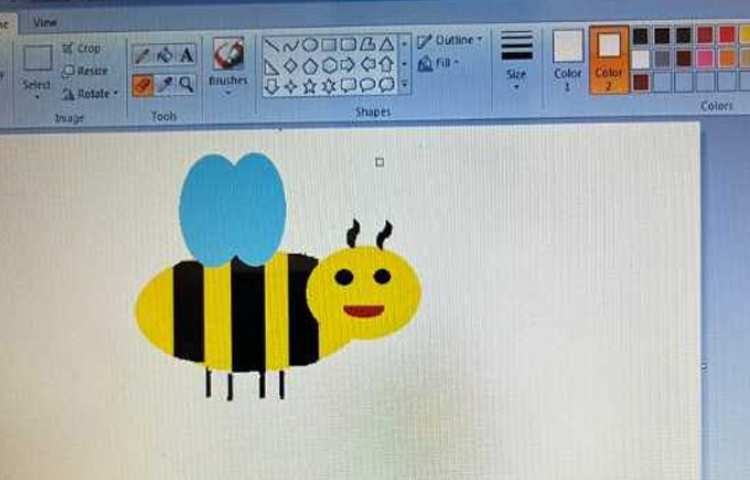Screen dimensions: 750x480
Task: Choose the Diamond shape
Action: tap(291, 66)
